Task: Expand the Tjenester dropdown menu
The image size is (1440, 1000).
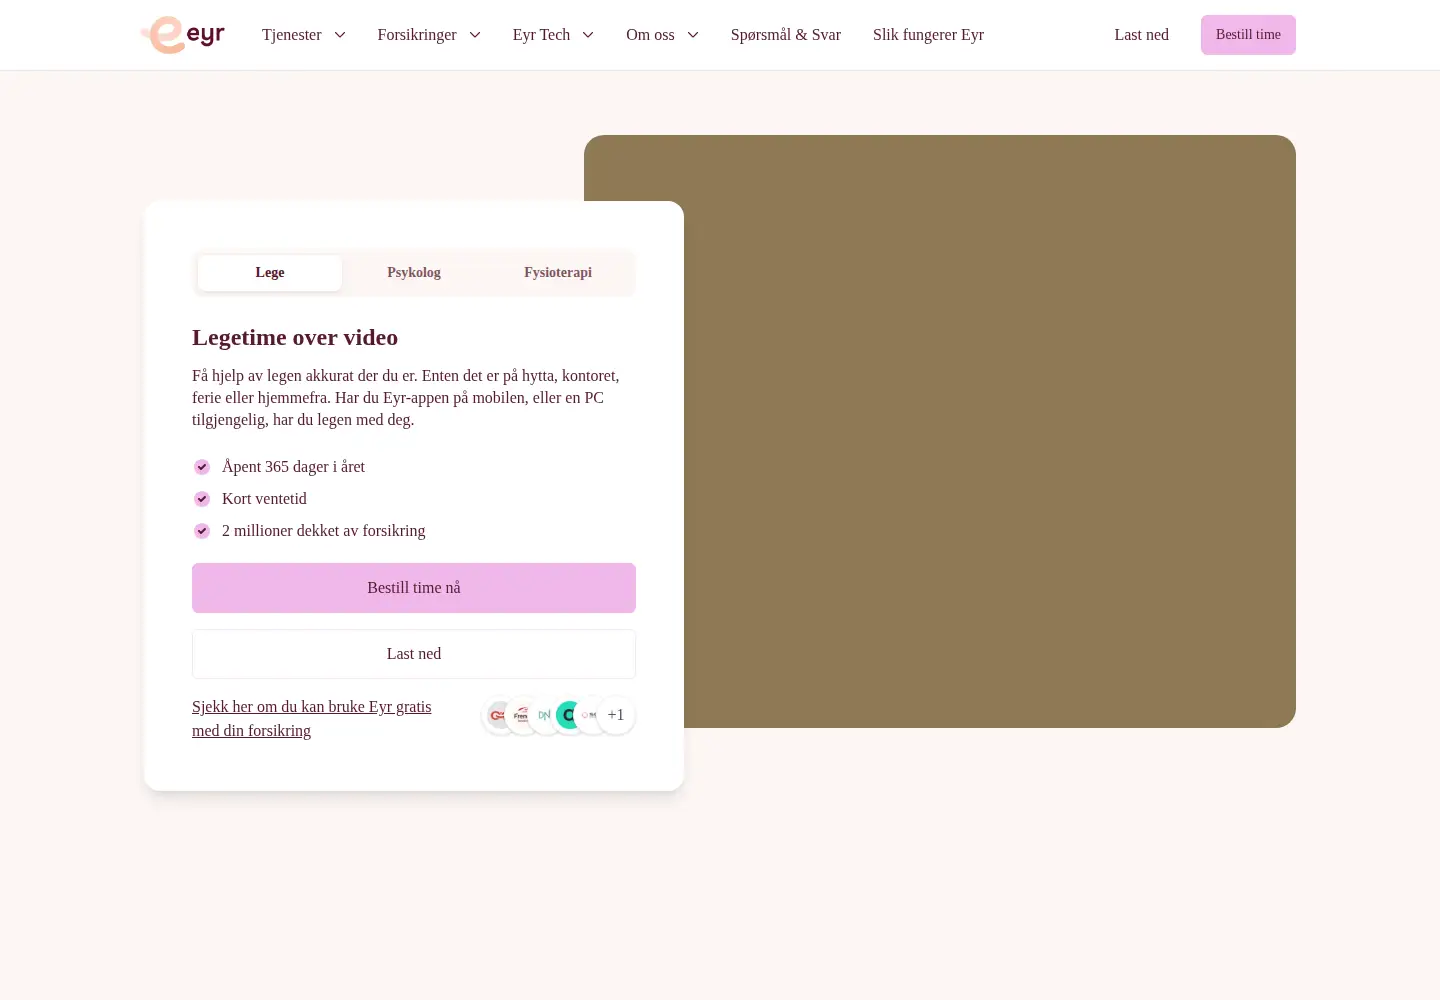Action: coord(304,35)
